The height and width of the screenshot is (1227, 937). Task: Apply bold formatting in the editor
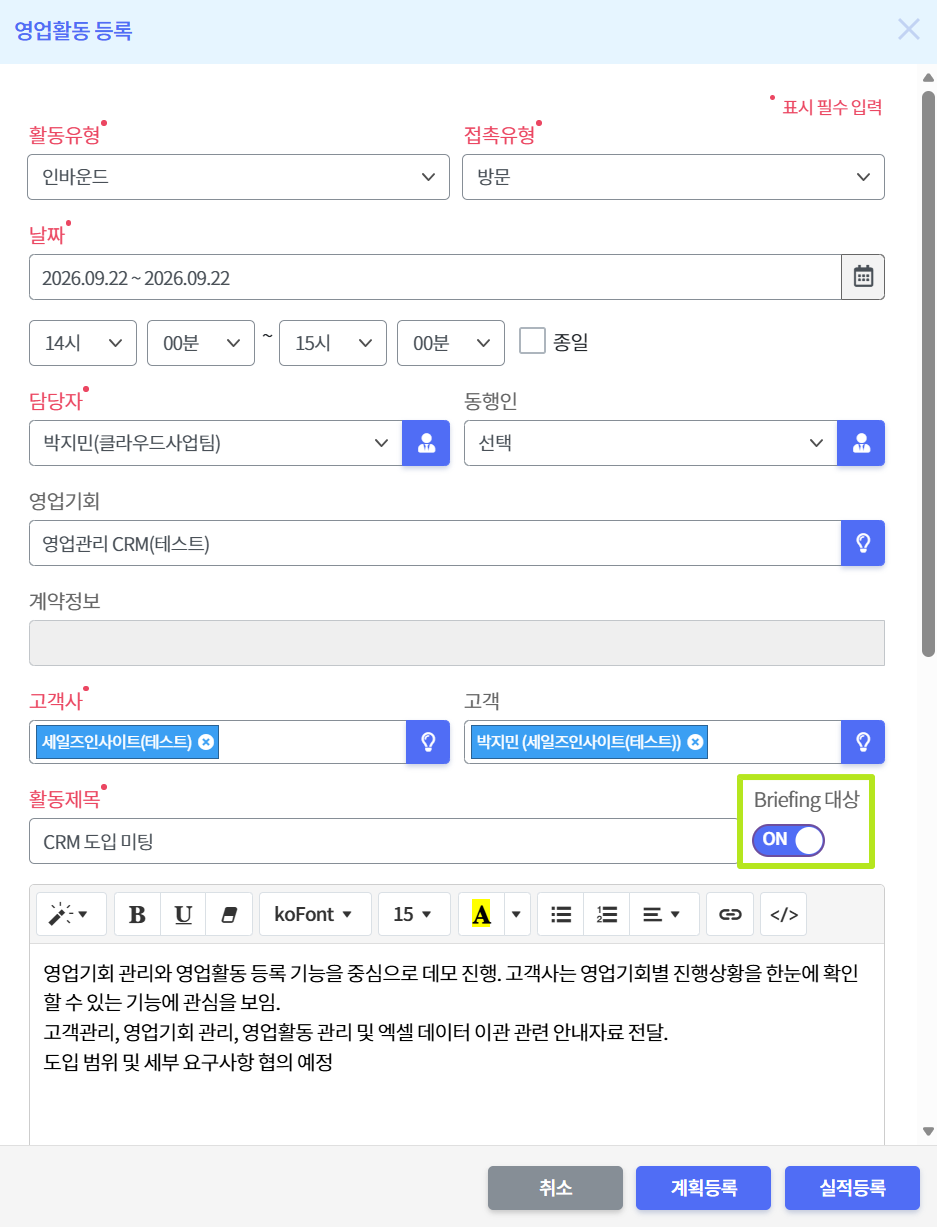(138, 914)
